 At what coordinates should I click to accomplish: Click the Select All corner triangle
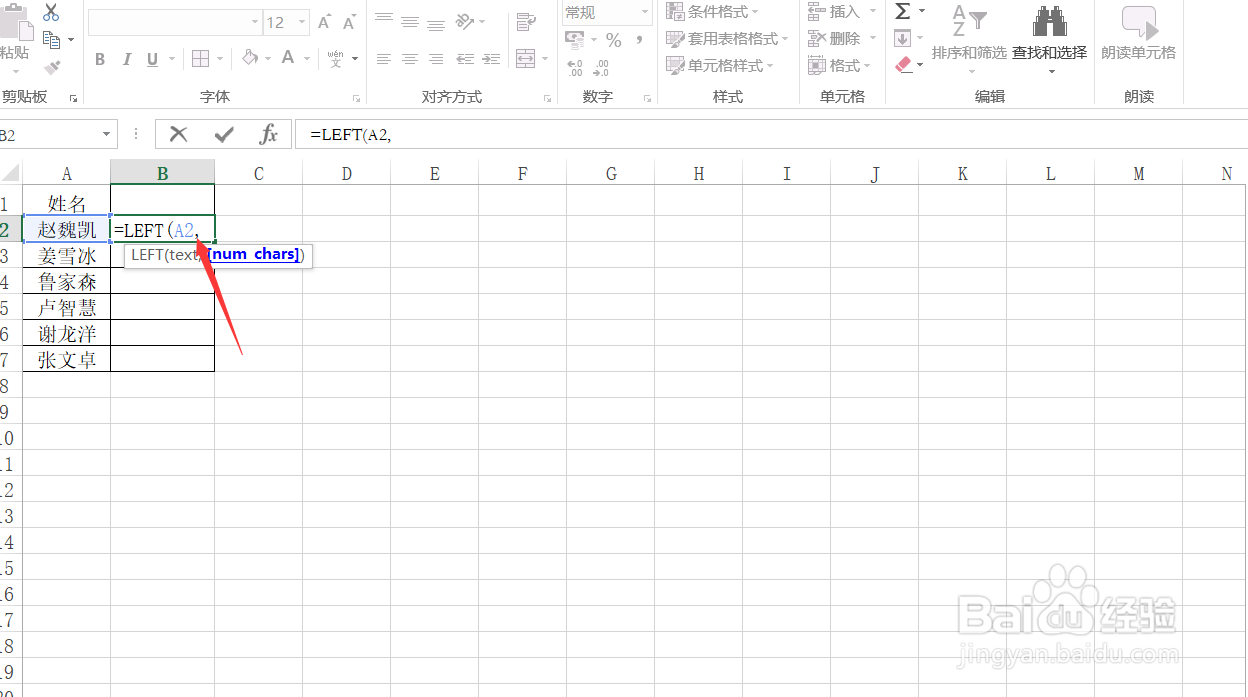tap(11, 174)
